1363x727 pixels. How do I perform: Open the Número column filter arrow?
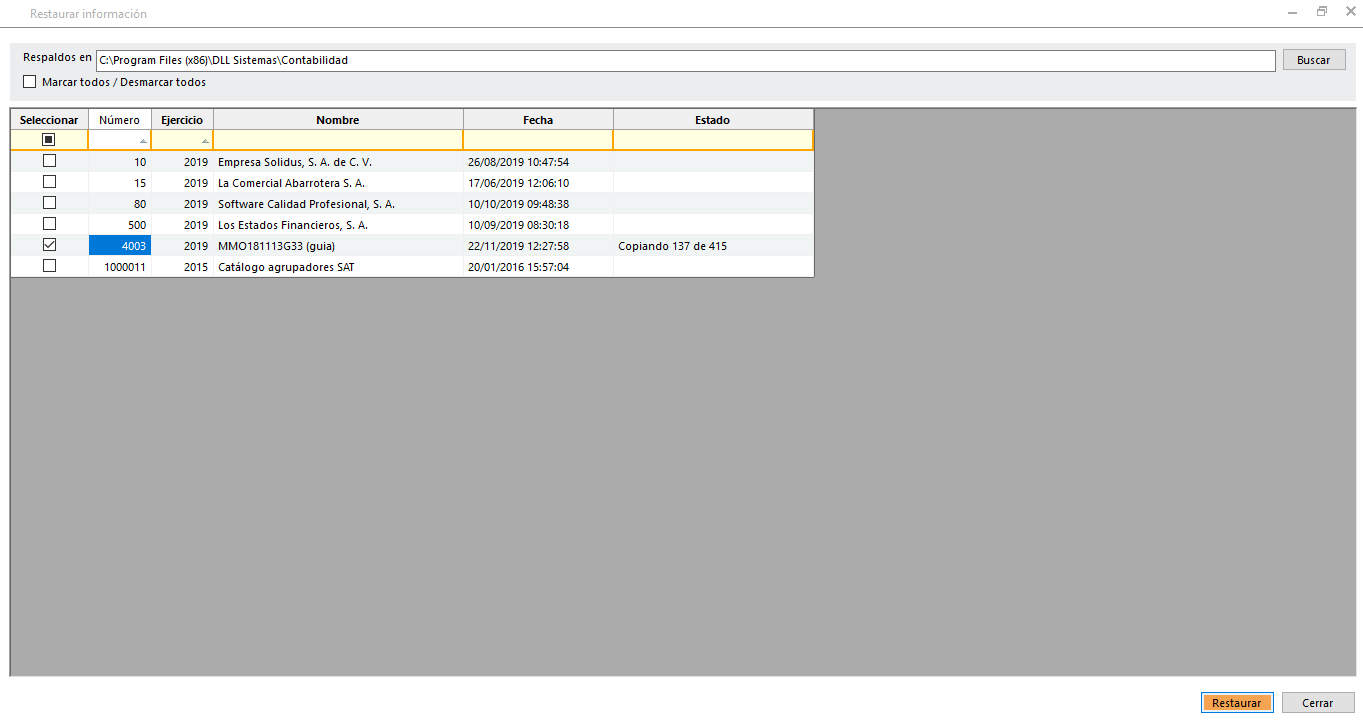point(143,141)
